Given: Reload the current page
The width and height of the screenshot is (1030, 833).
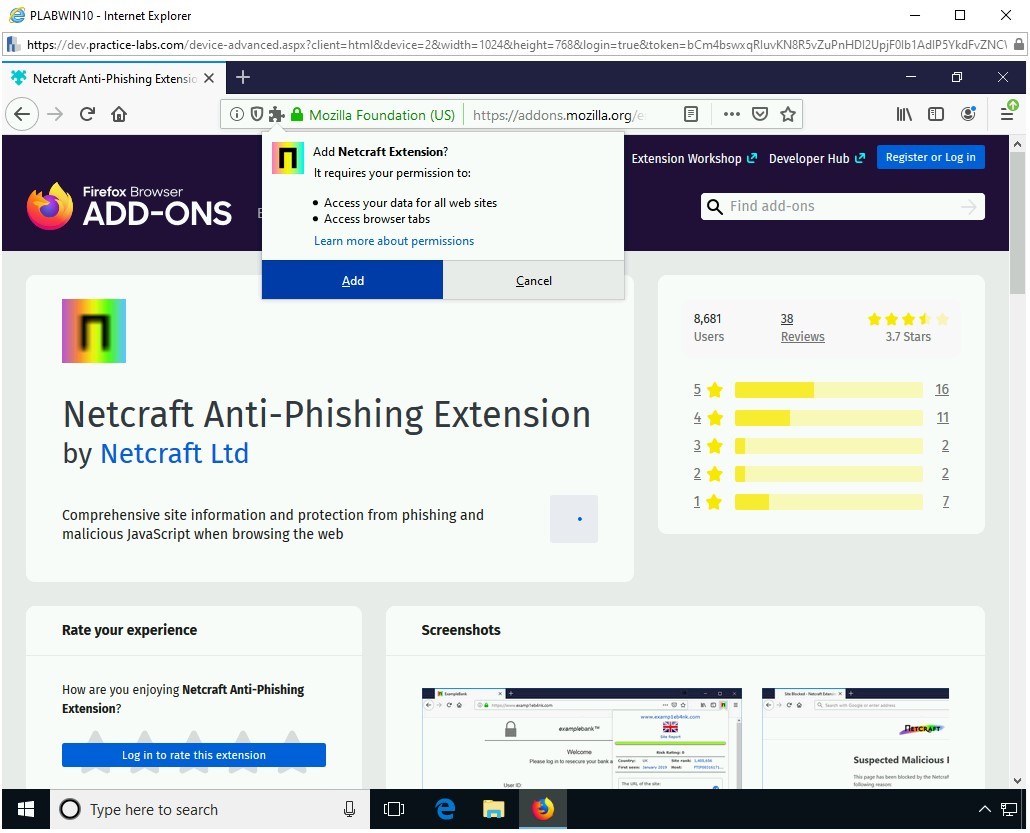Looking at the screenshot, I should coord(87,114).
